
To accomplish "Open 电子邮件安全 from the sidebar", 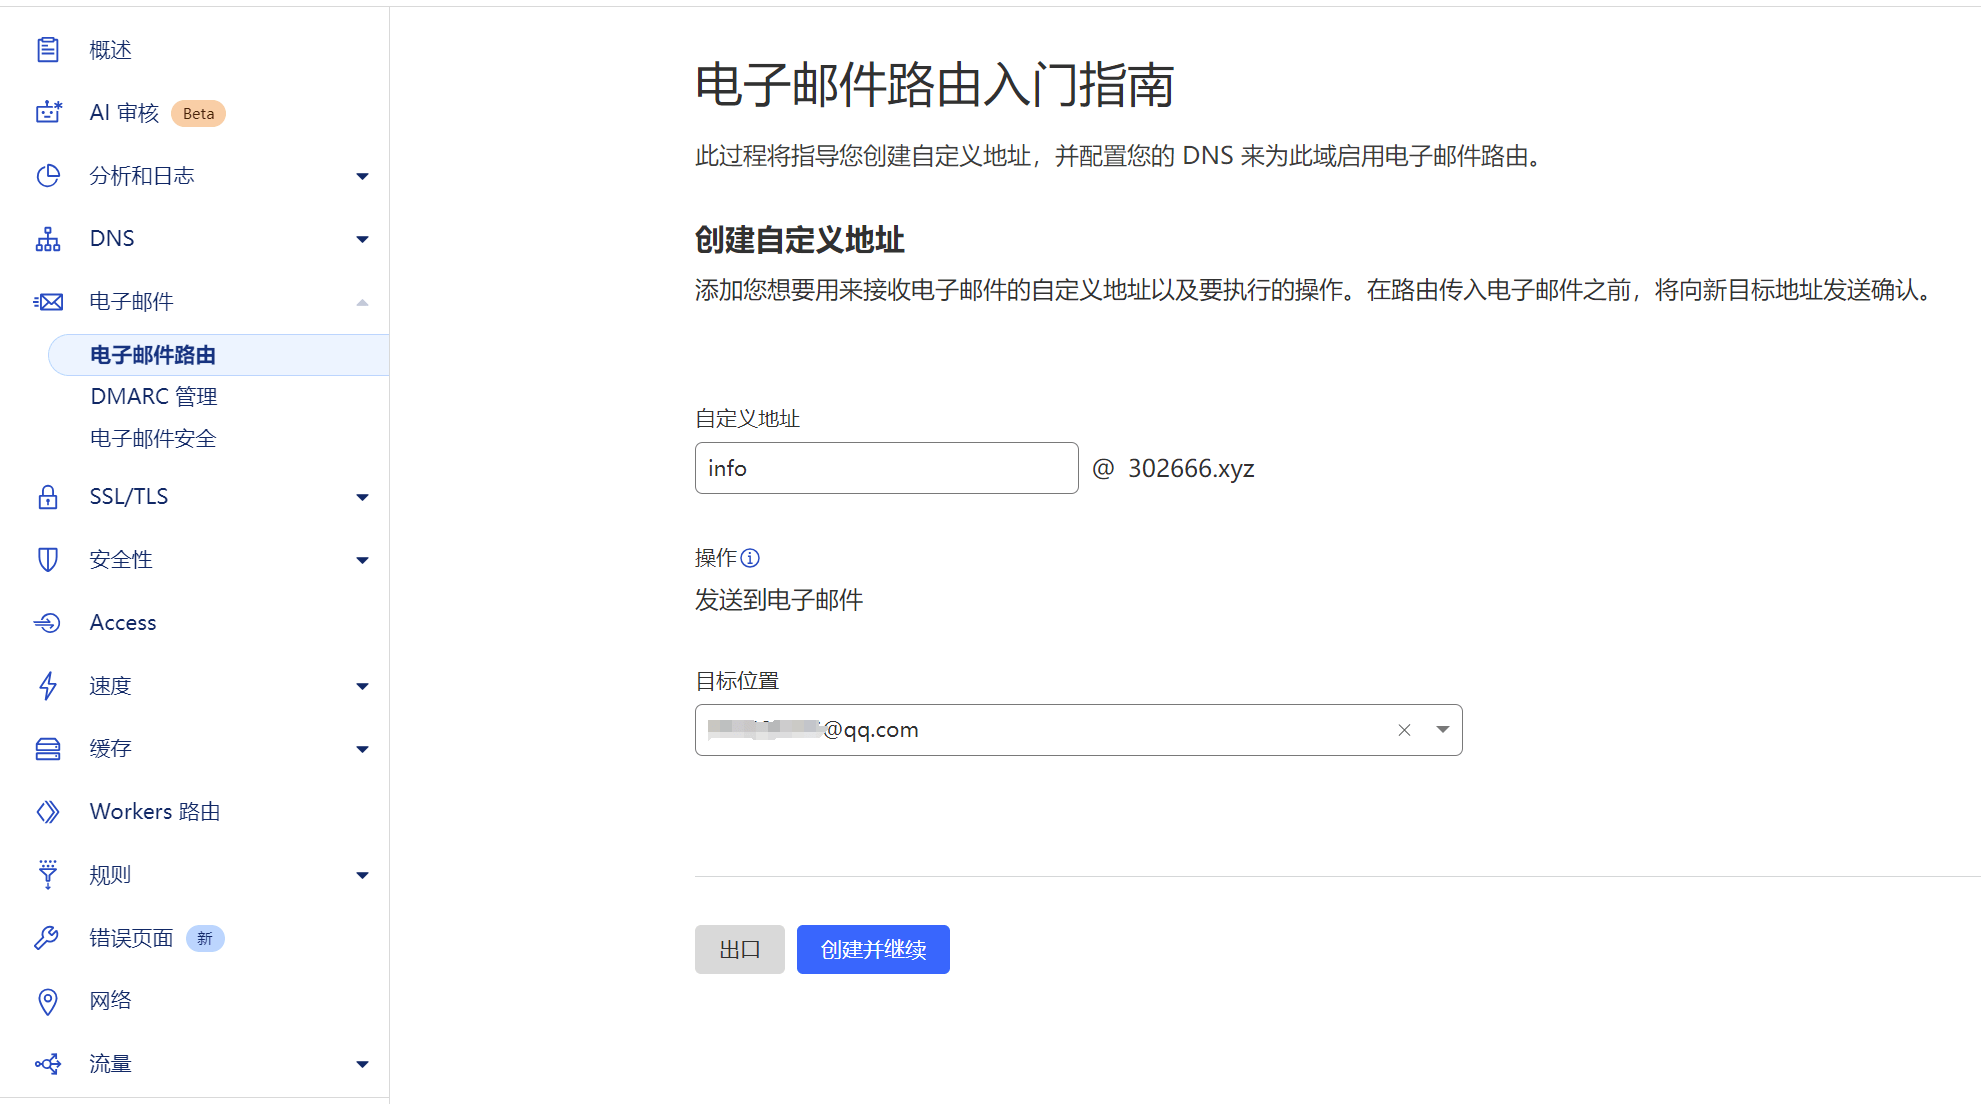I will (152, 438).
